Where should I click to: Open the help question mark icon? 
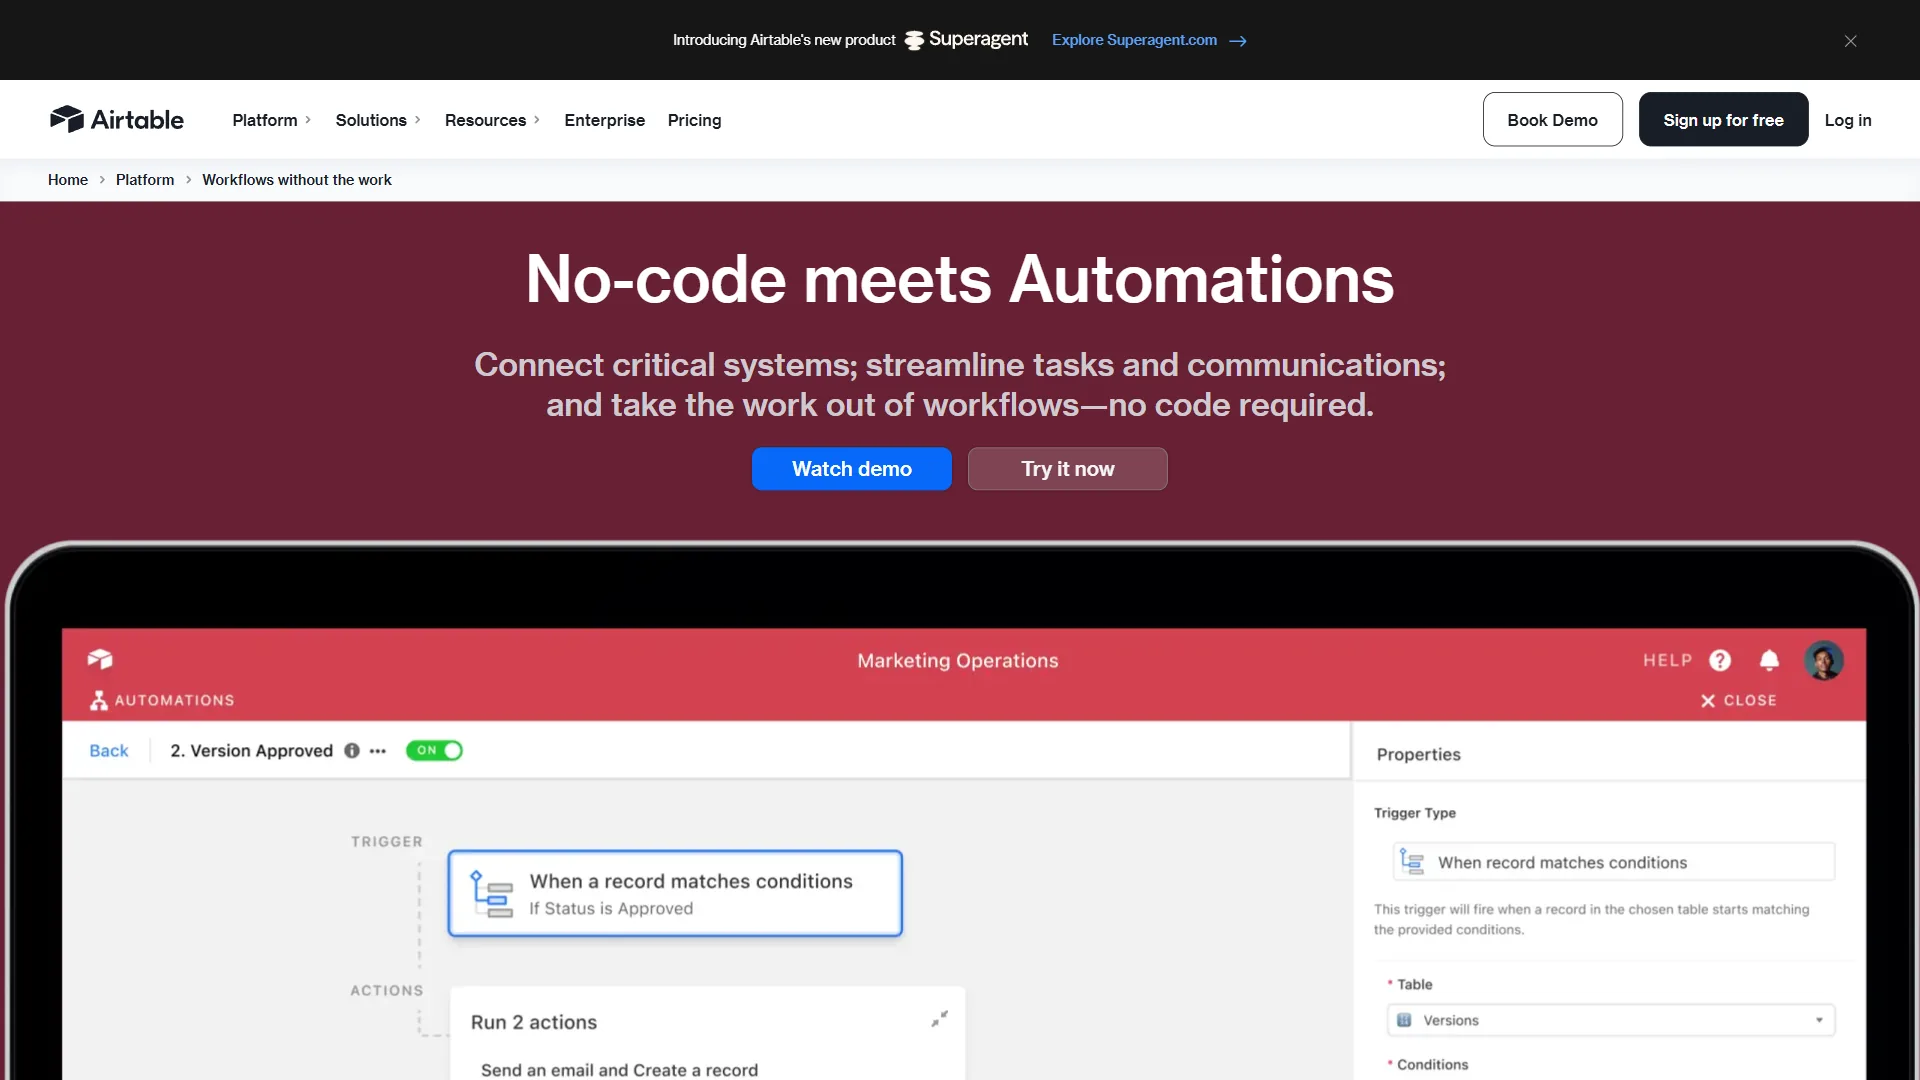tap(1720, 661)
